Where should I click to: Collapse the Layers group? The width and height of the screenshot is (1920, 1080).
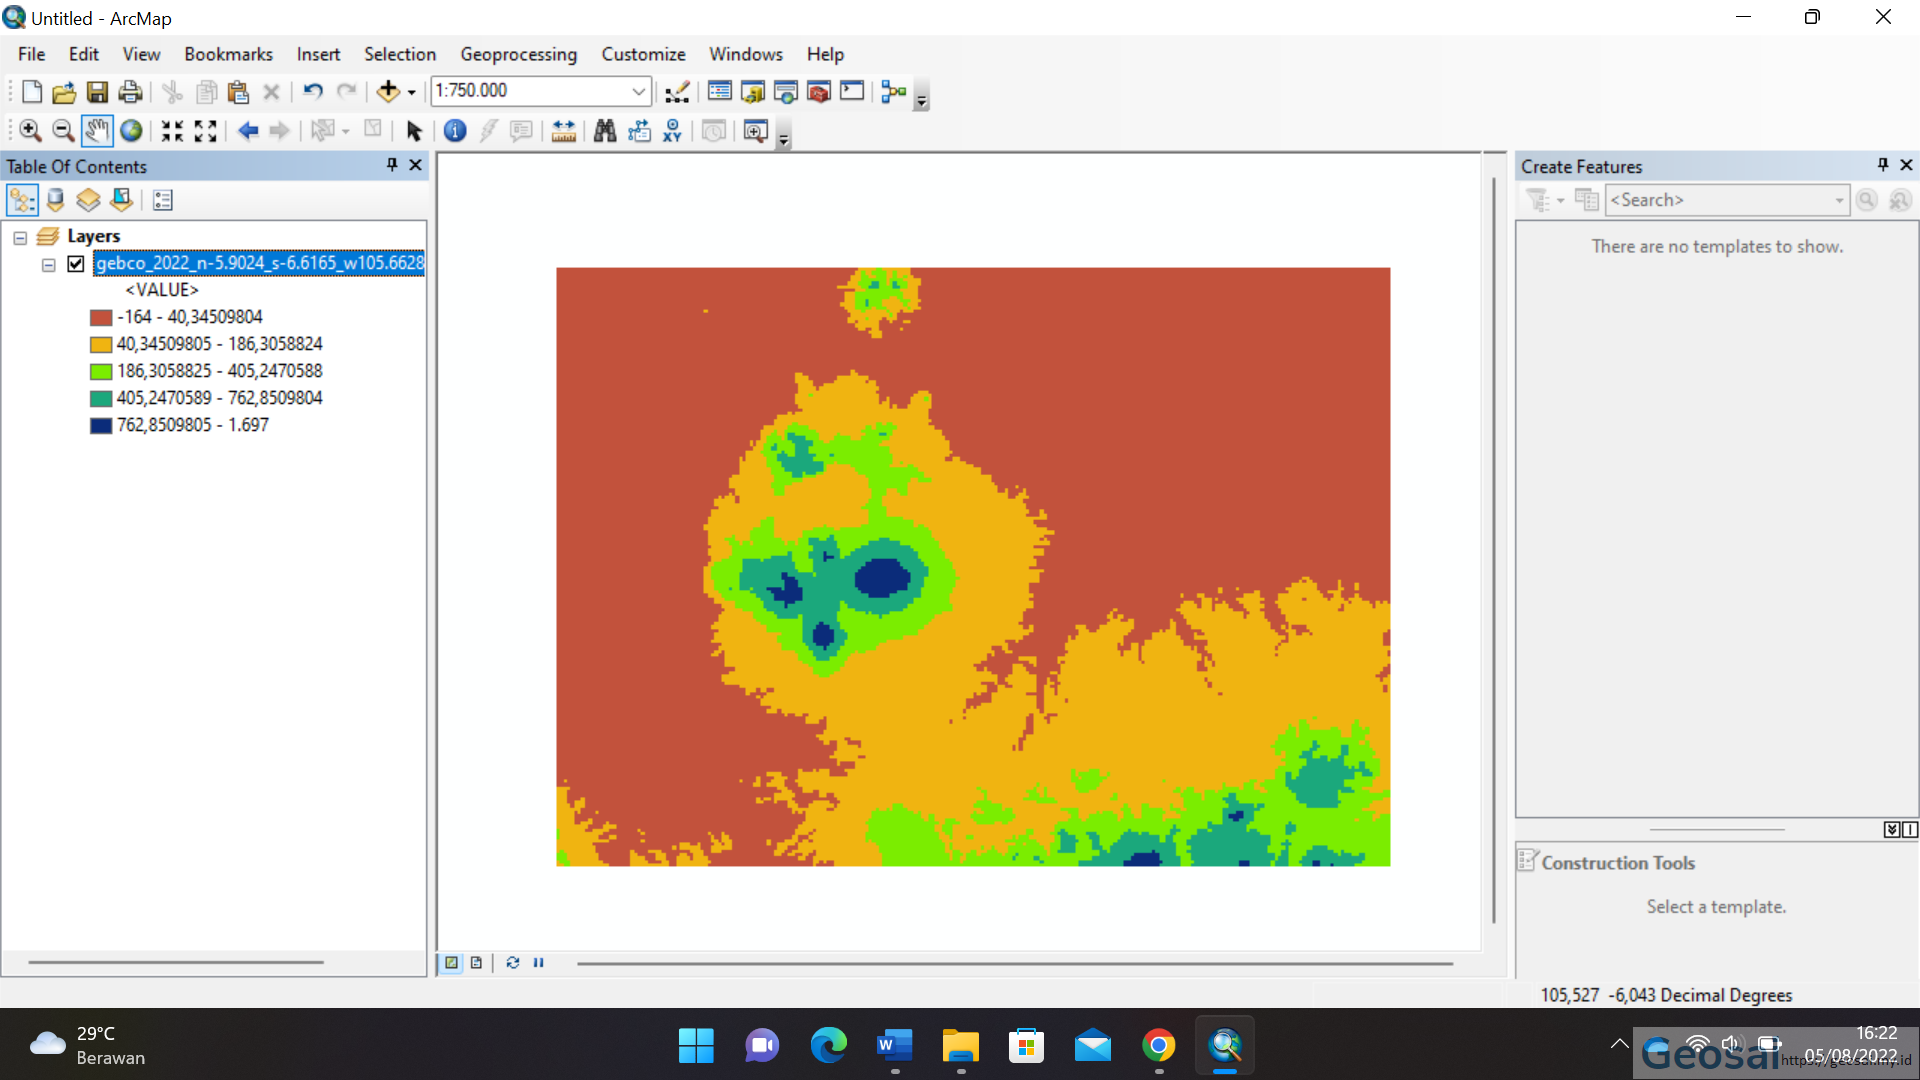(x=18, y=236)
